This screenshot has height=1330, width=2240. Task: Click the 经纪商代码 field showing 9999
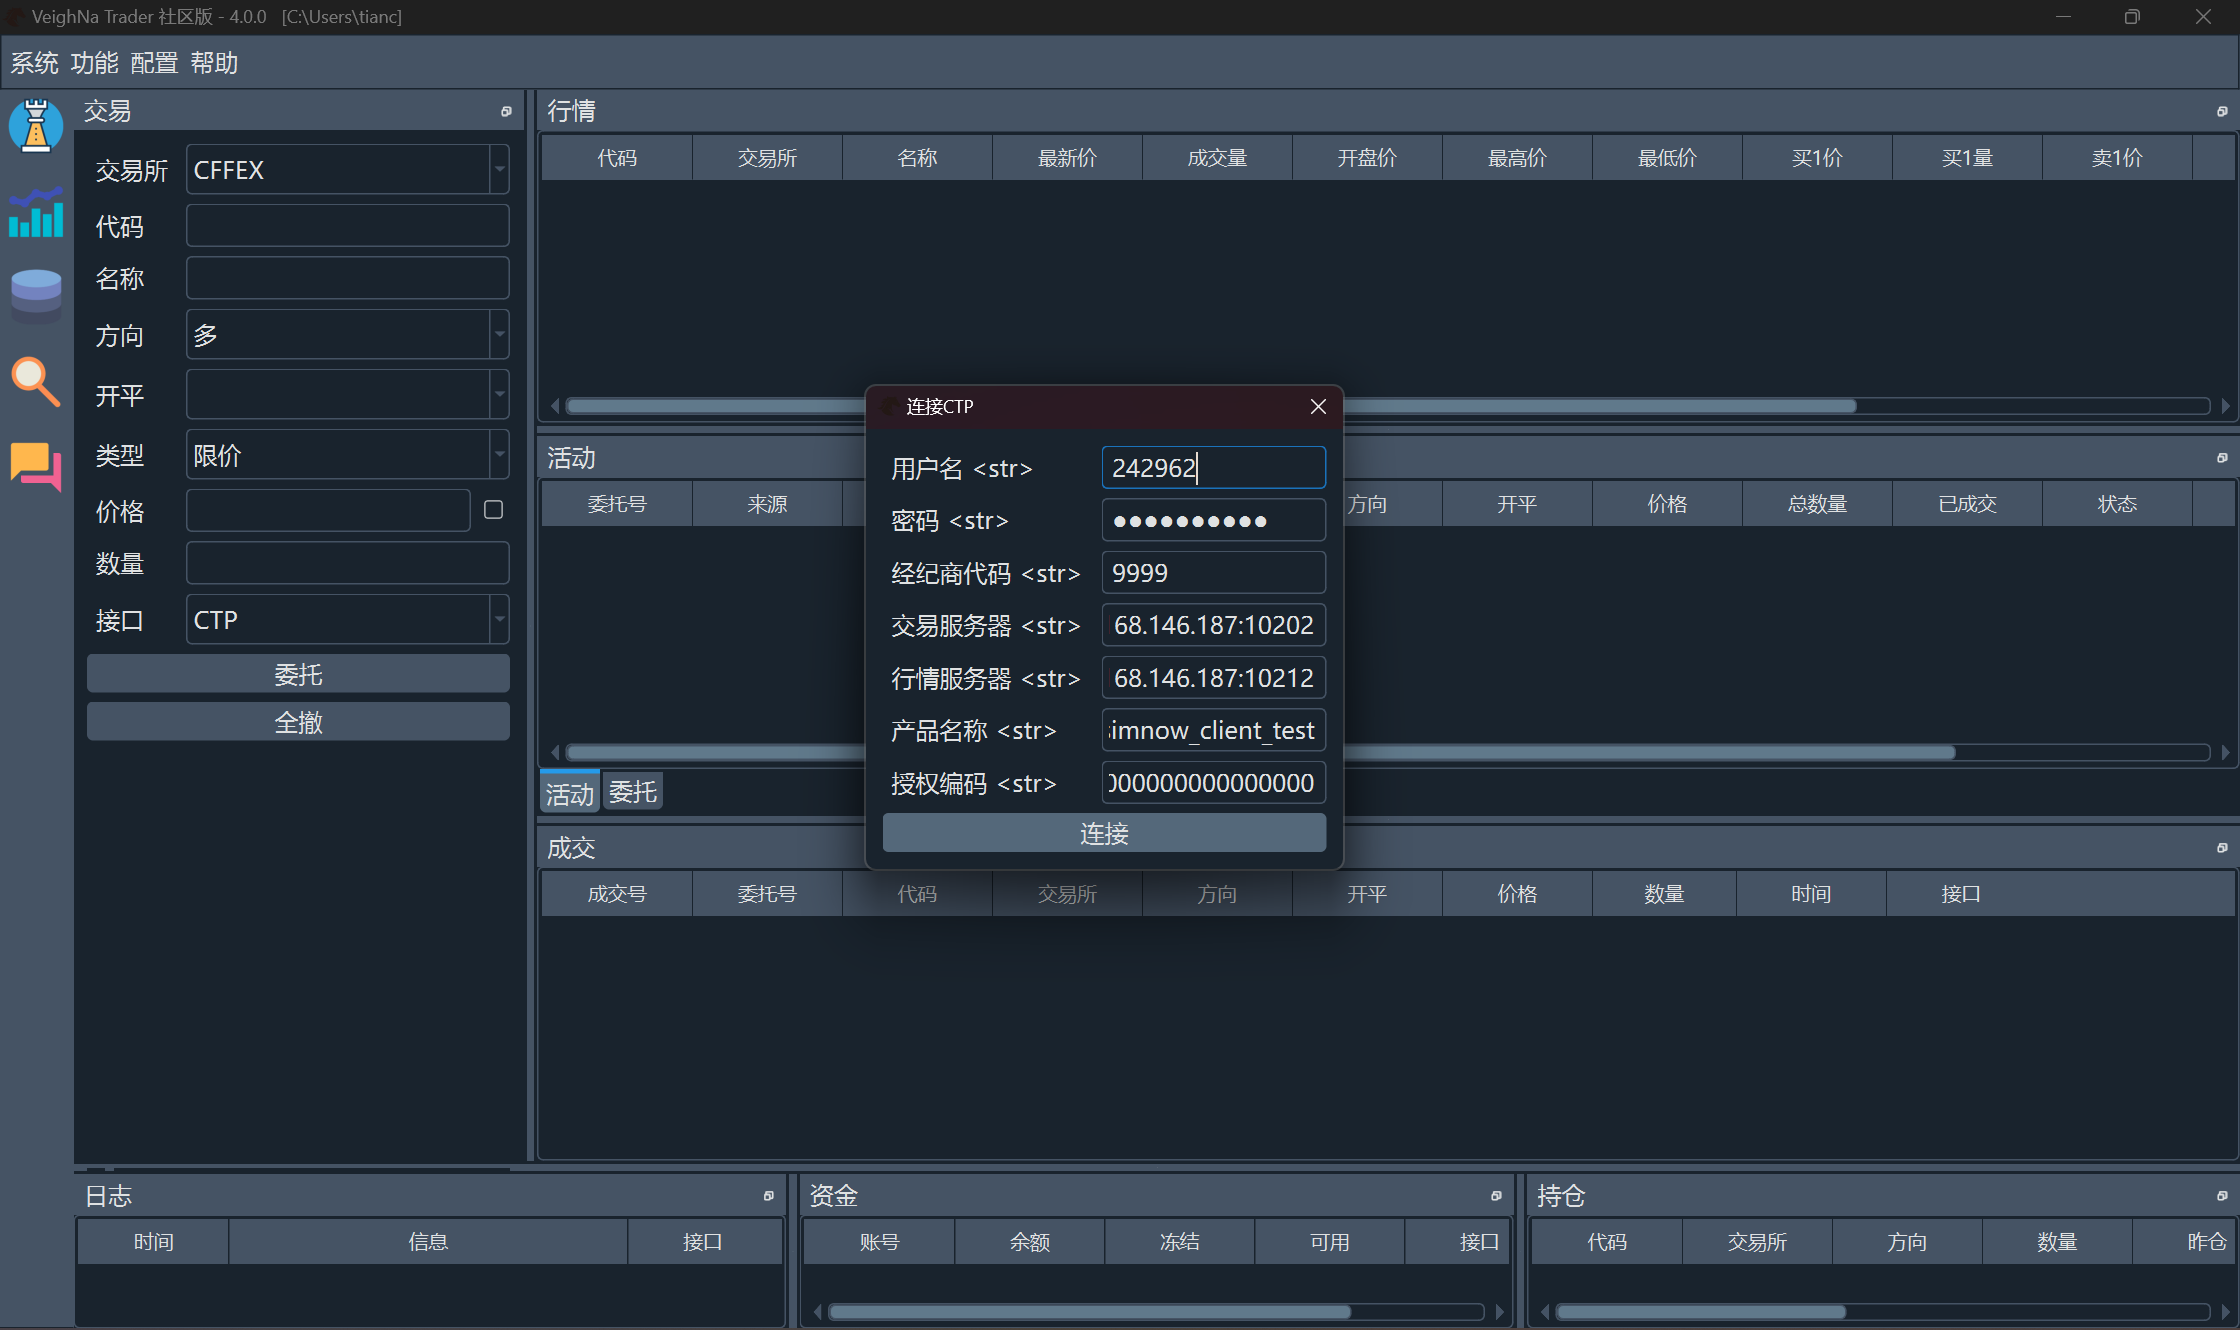[x=1213, y=573]
